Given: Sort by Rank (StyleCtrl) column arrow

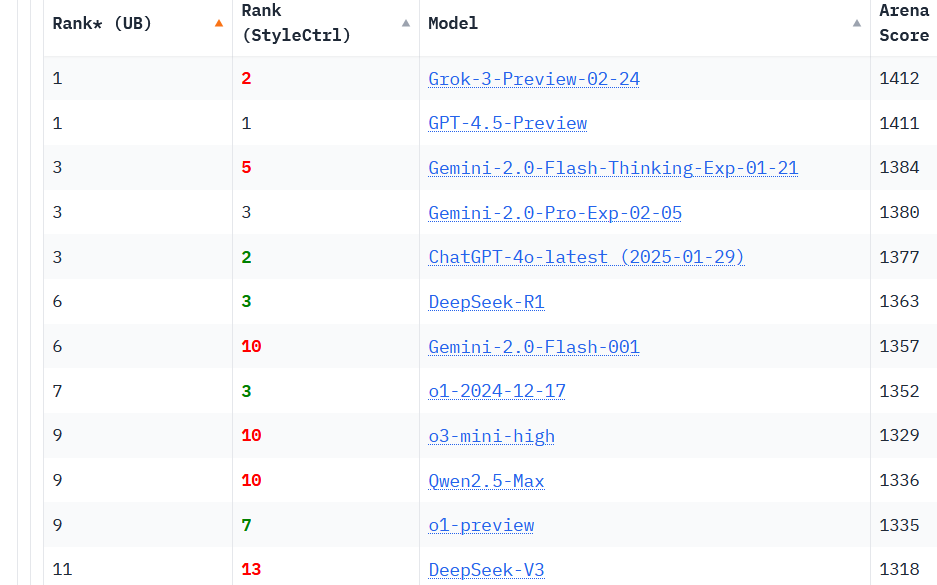Looking at the screenshot, I should click(406, 23).
